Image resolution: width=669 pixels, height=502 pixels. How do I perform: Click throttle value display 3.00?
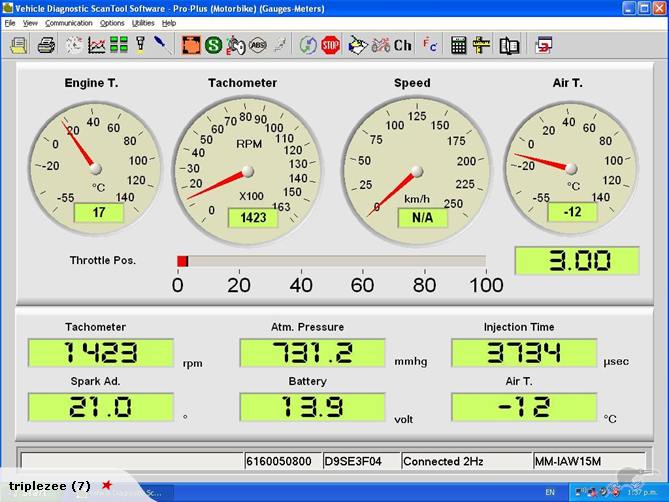(x=577, y=261)
